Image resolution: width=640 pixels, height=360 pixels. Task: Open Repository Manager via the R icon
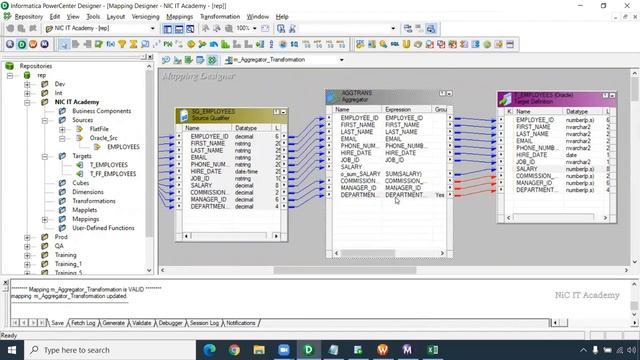[10, 44]
